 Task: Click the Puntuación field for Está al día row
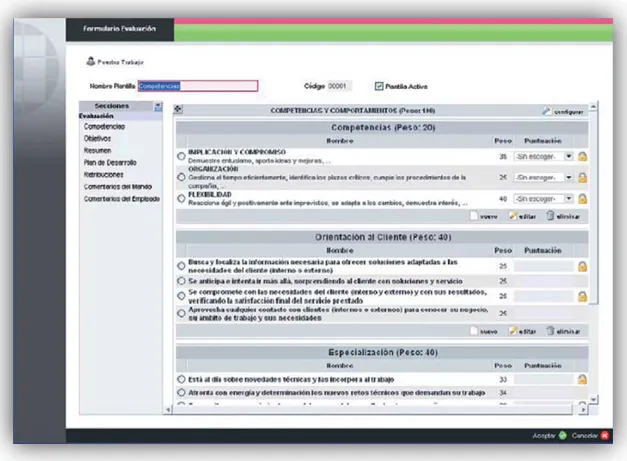pyautogui.click(x=543, y=379)
